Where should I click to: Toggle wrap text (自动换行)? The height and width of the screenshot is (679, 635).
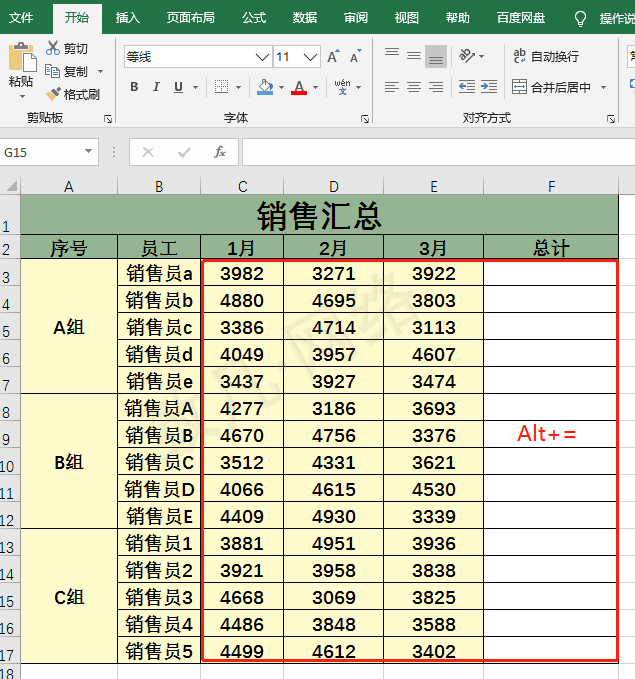(546, 56)
